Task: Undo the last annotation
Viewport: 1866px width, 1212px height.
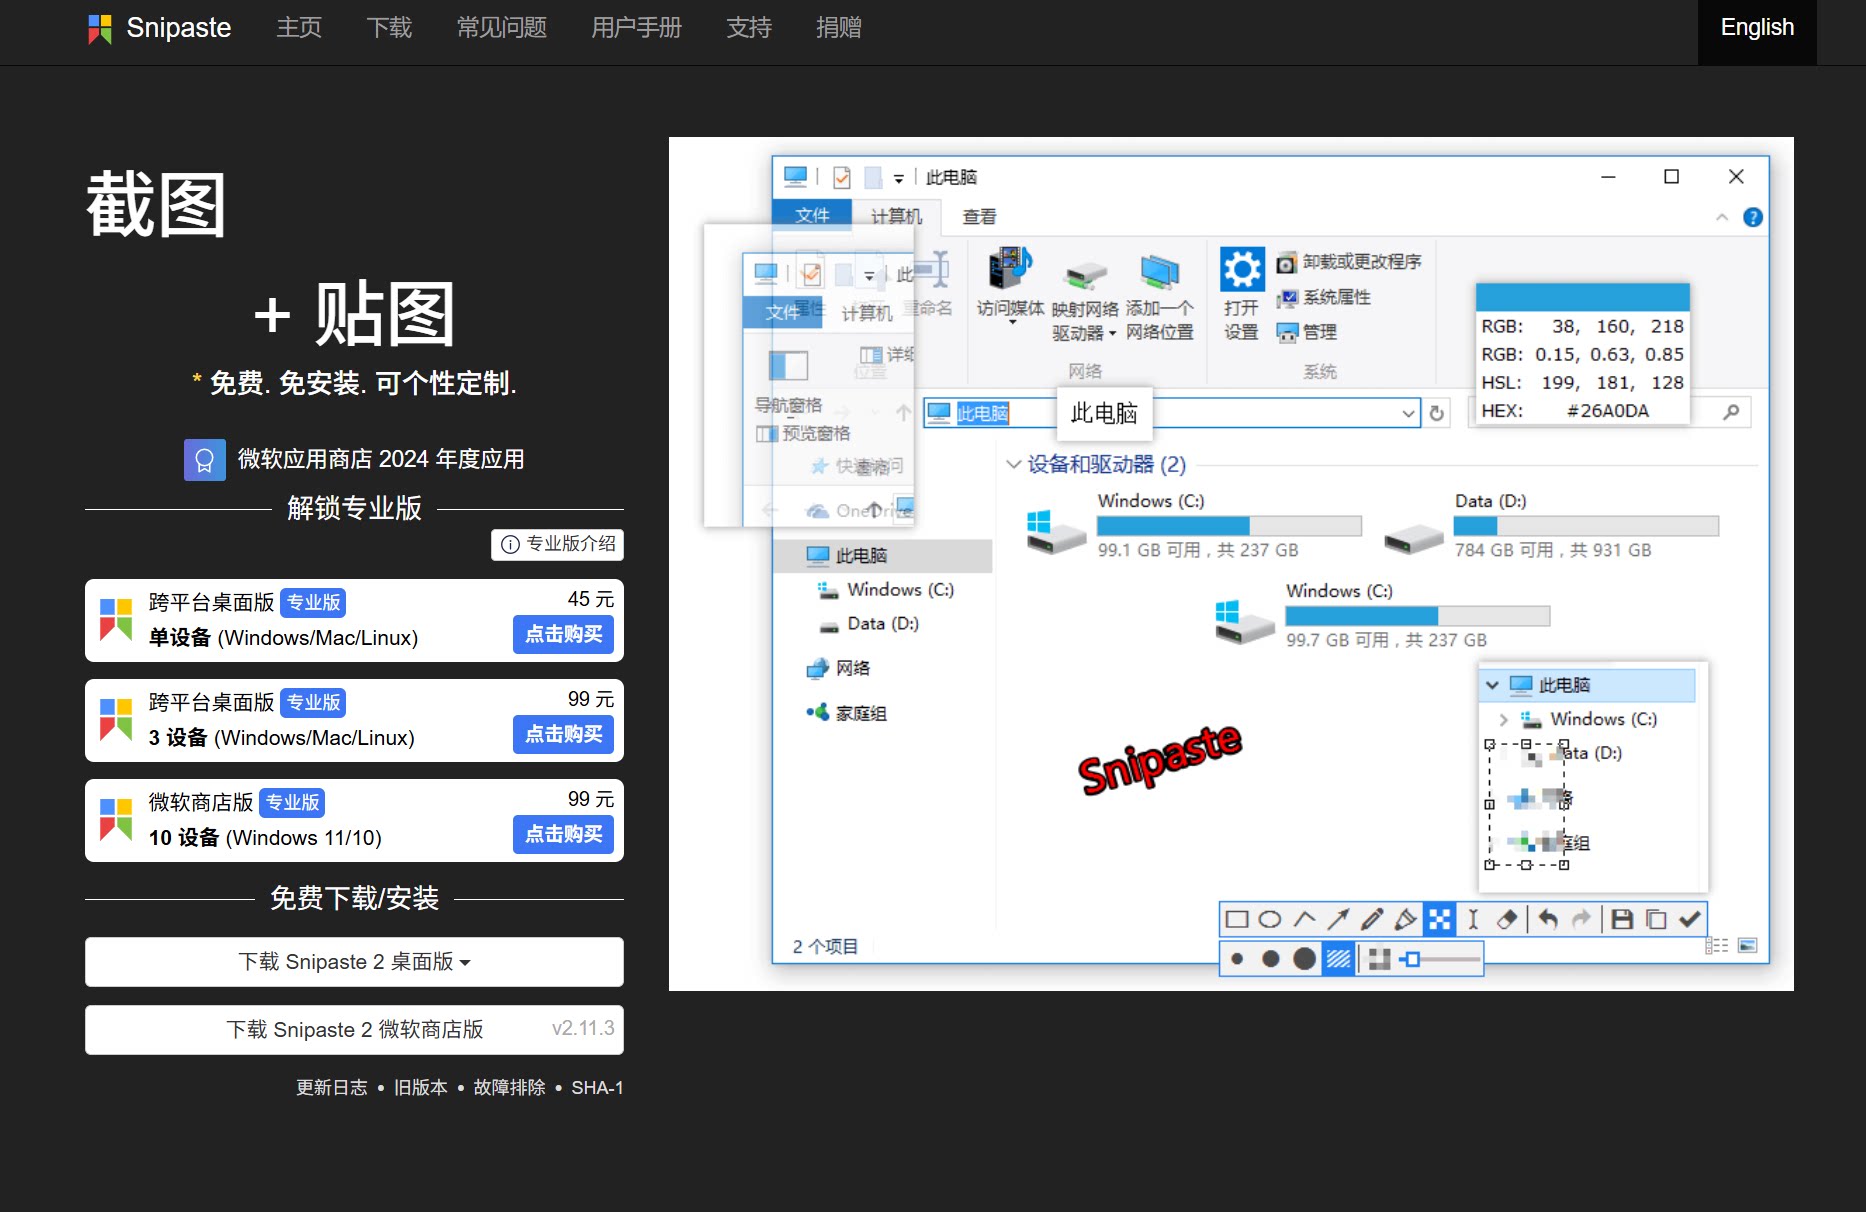Action: pos(1550,919)
